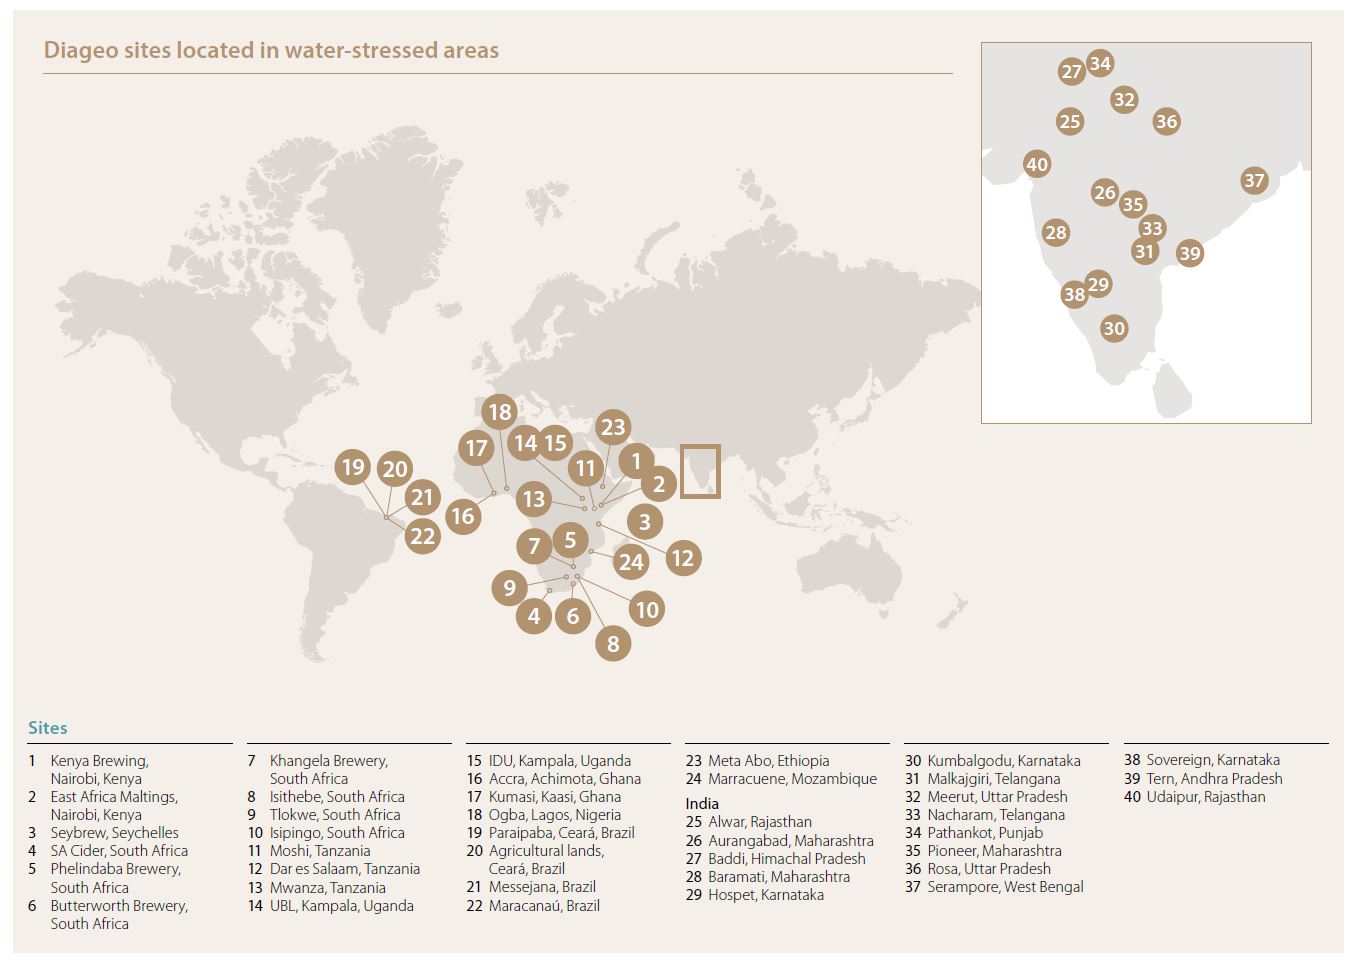1357x965 pixels.
Task: Click marker 30 in southern India inset
Action: [x=1113, y=329]
